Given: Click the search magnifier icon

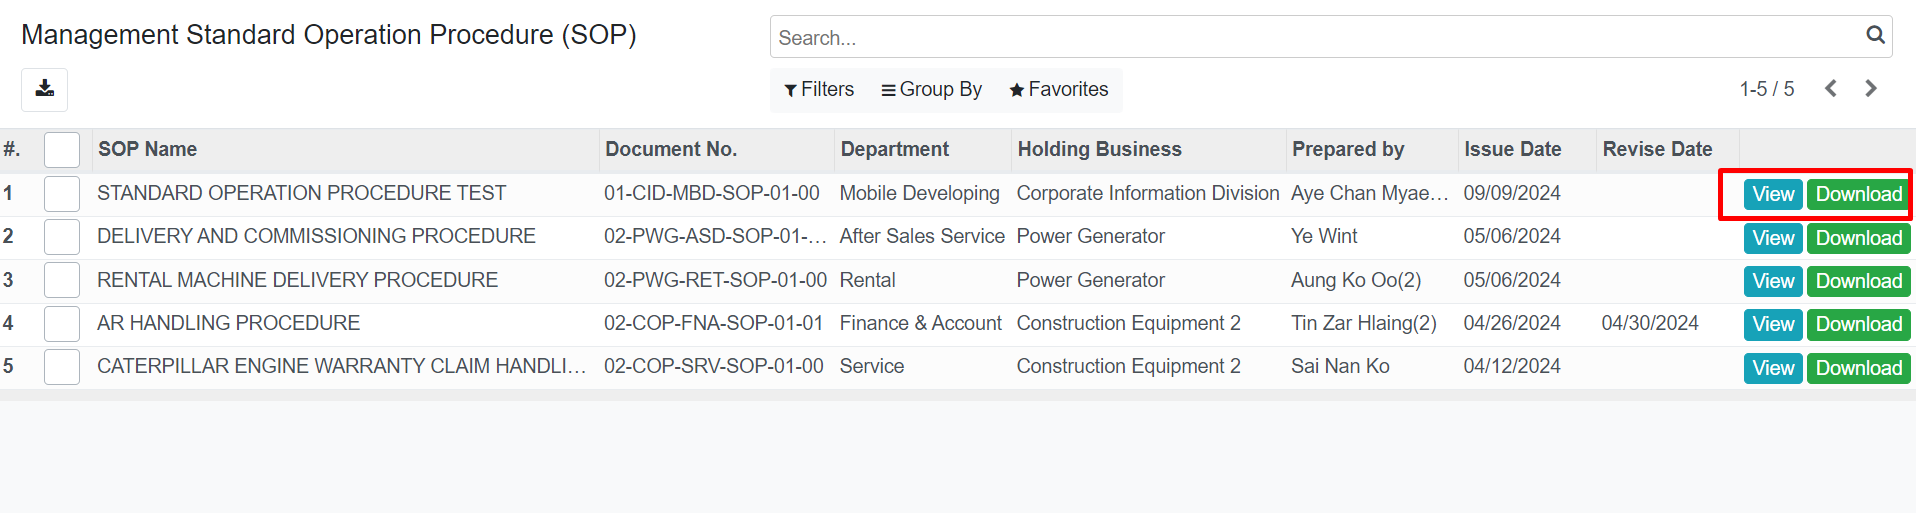Looking at the screenshot, I should [1875, 36].
